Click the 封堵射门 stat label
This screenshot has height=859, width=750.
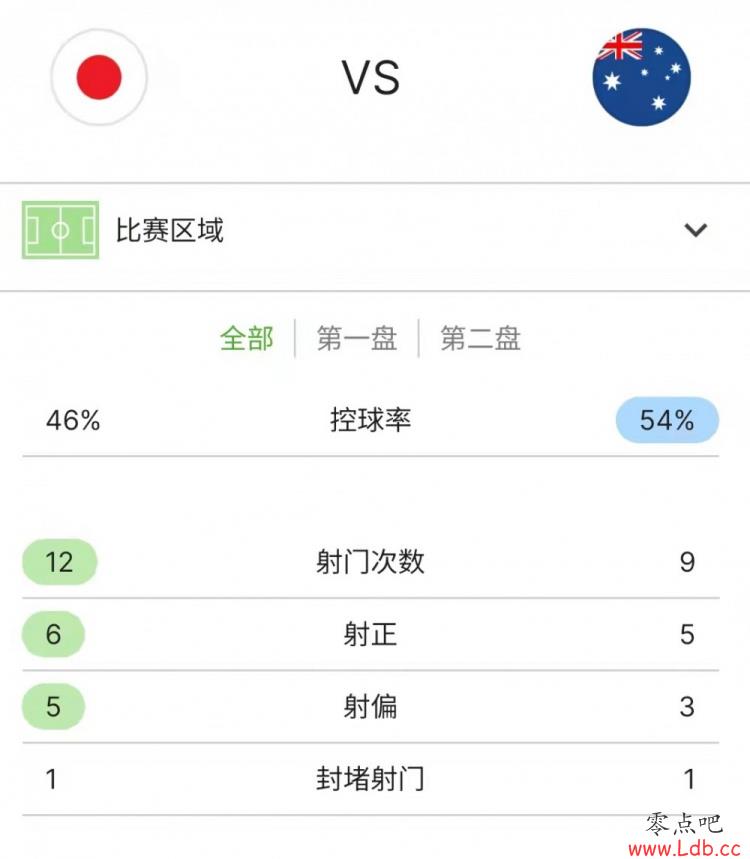pos(370,778)
